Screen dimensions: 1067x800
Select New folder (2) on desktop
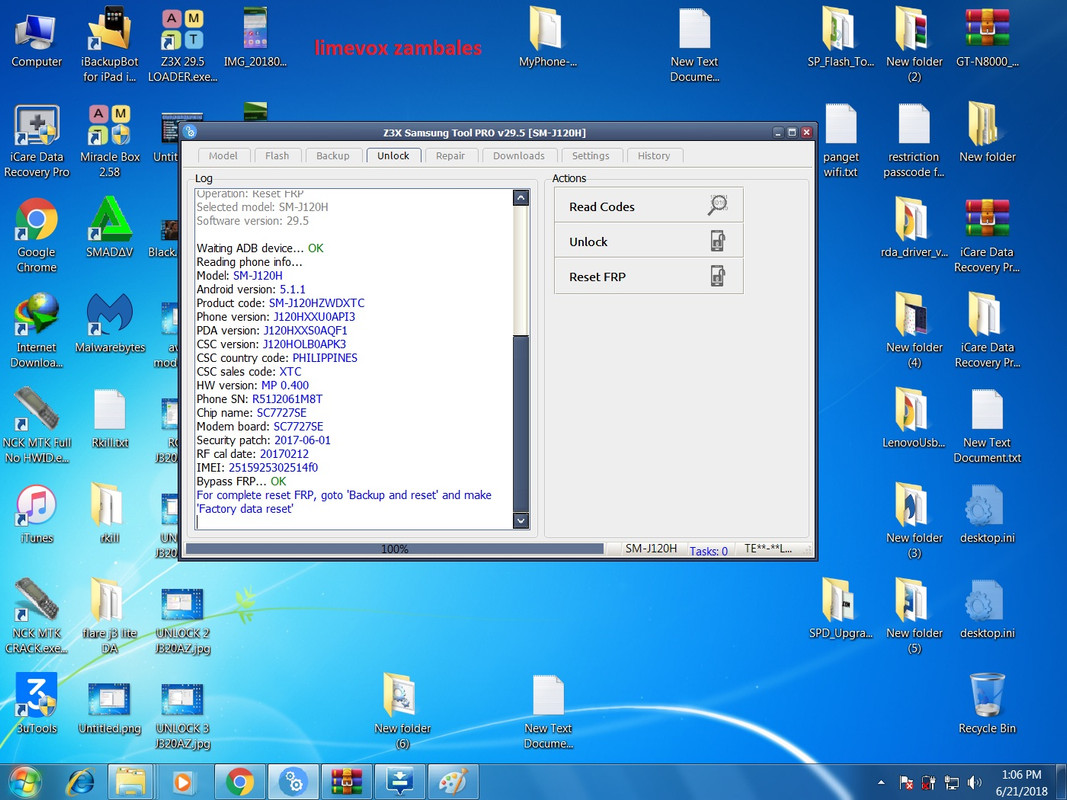coord(914,45)
